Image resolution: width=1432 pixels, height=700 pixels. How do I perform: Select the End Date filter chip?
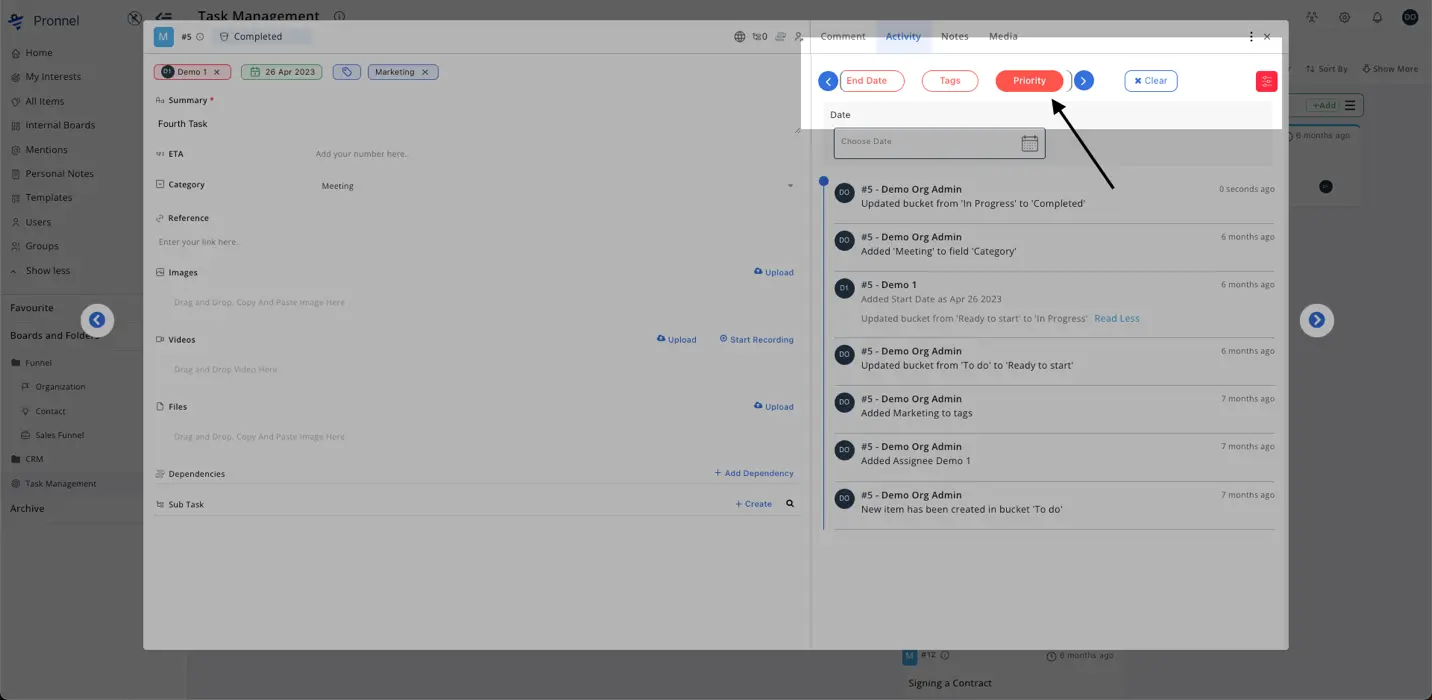pos(871,81)
